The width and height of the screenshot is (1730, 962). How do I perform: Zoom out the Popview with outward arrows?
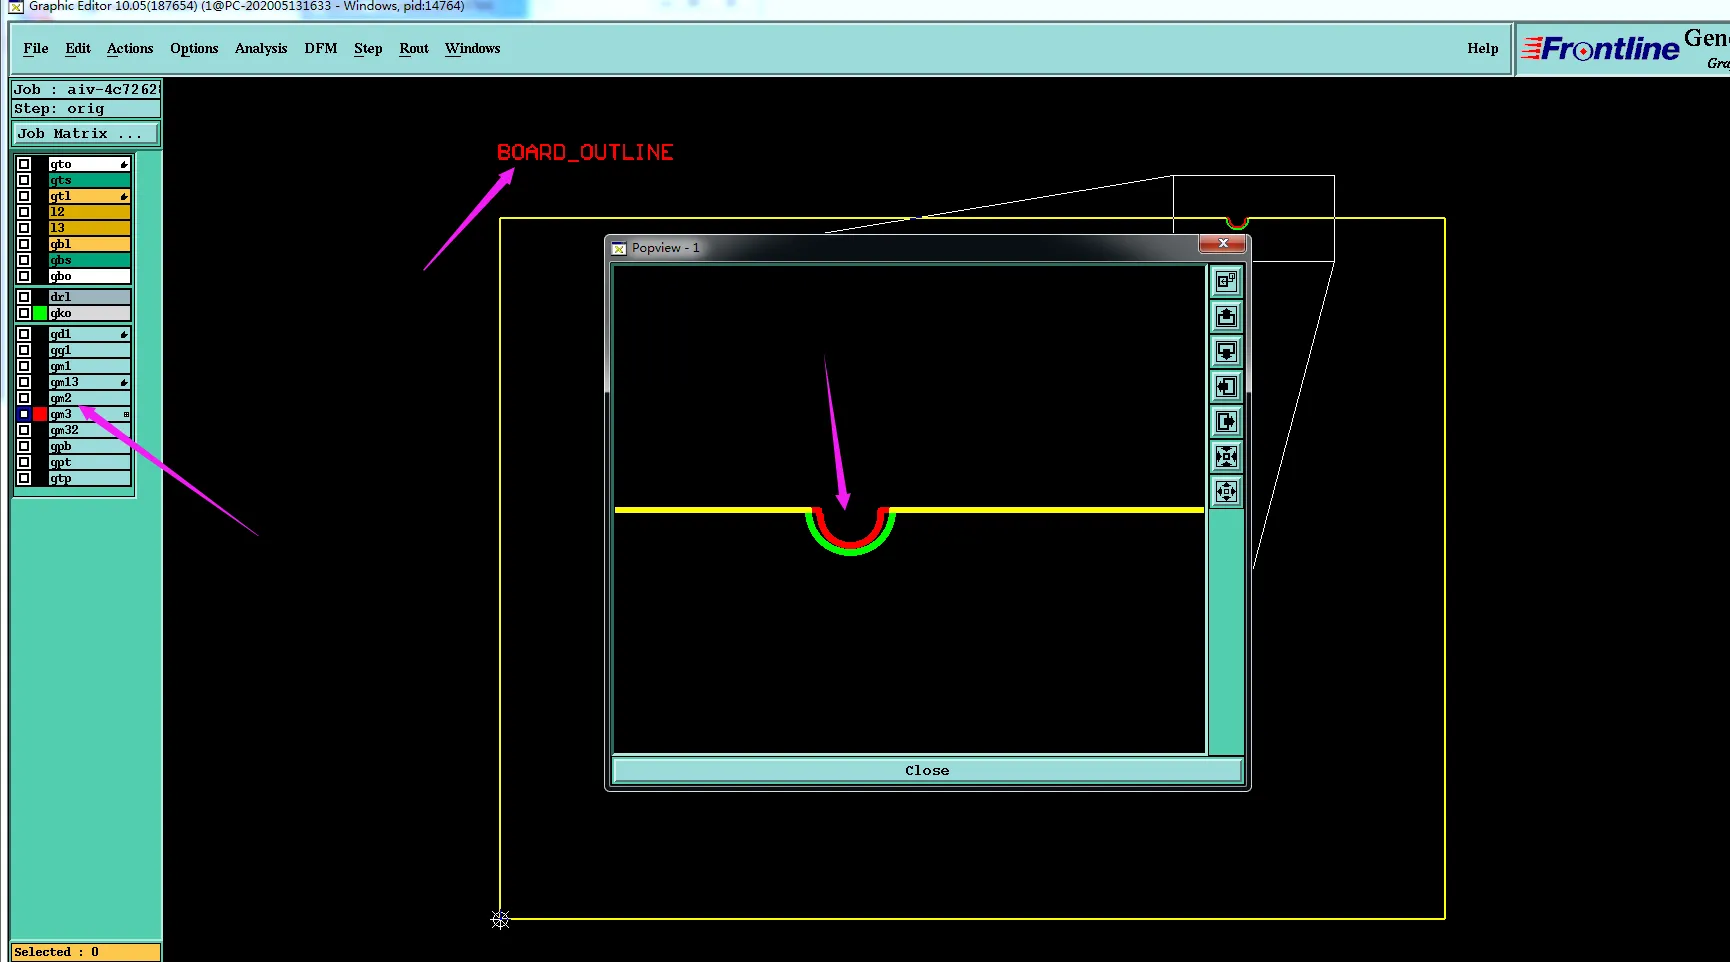click(1226, 492)
